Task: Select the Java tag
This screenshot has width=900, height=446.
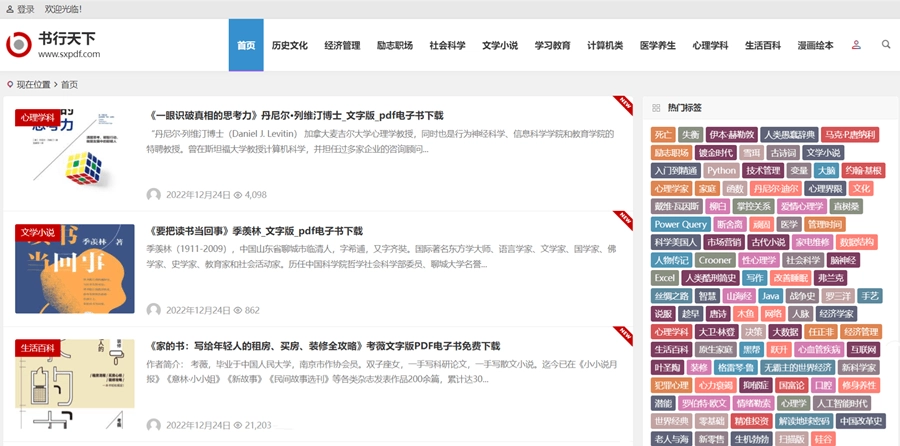Action: 771,296
